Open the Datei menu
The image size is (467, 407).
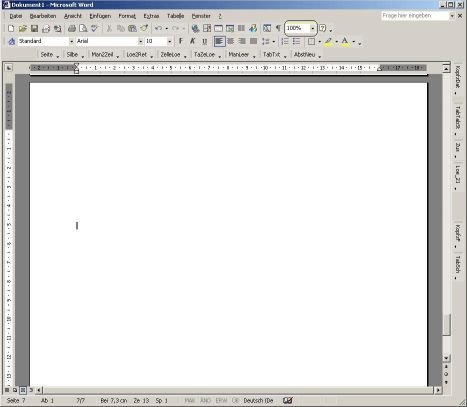(15, 16)
